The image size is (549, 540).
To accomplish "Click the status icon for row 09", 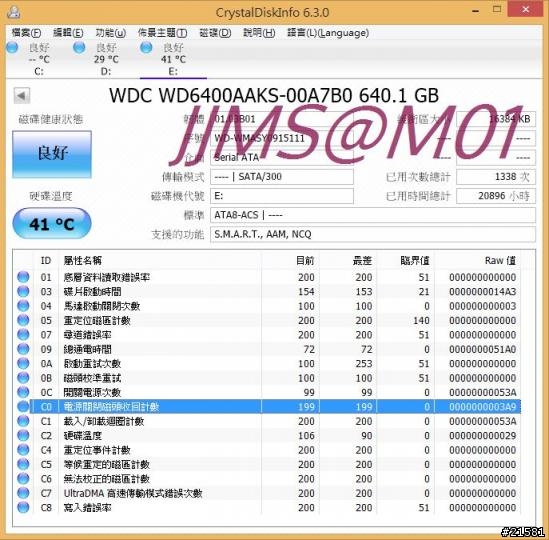I will coord(23,349).
